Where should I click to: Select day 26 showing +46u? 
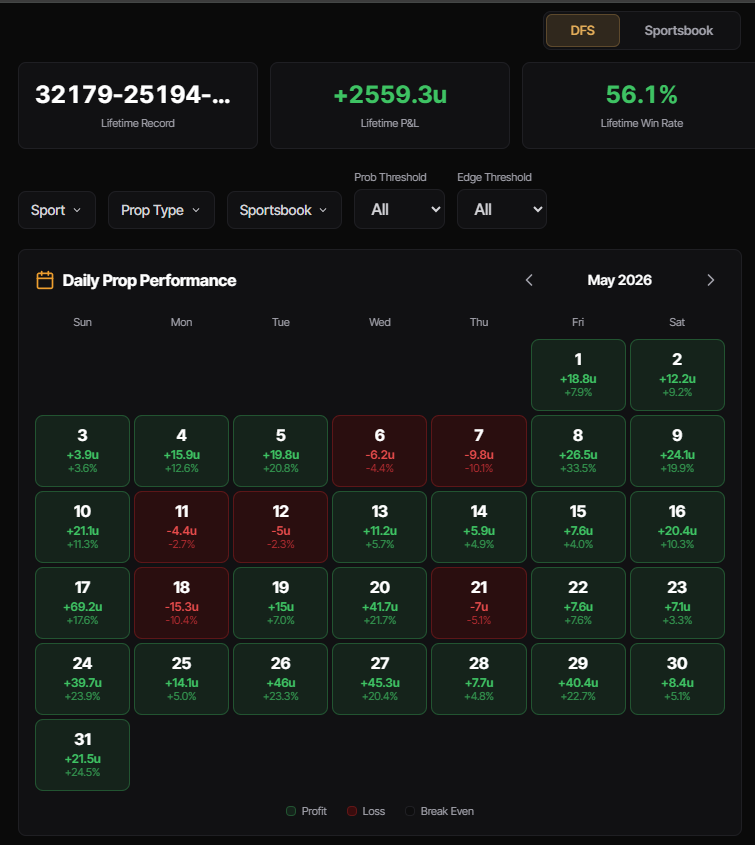click(281, 679)
